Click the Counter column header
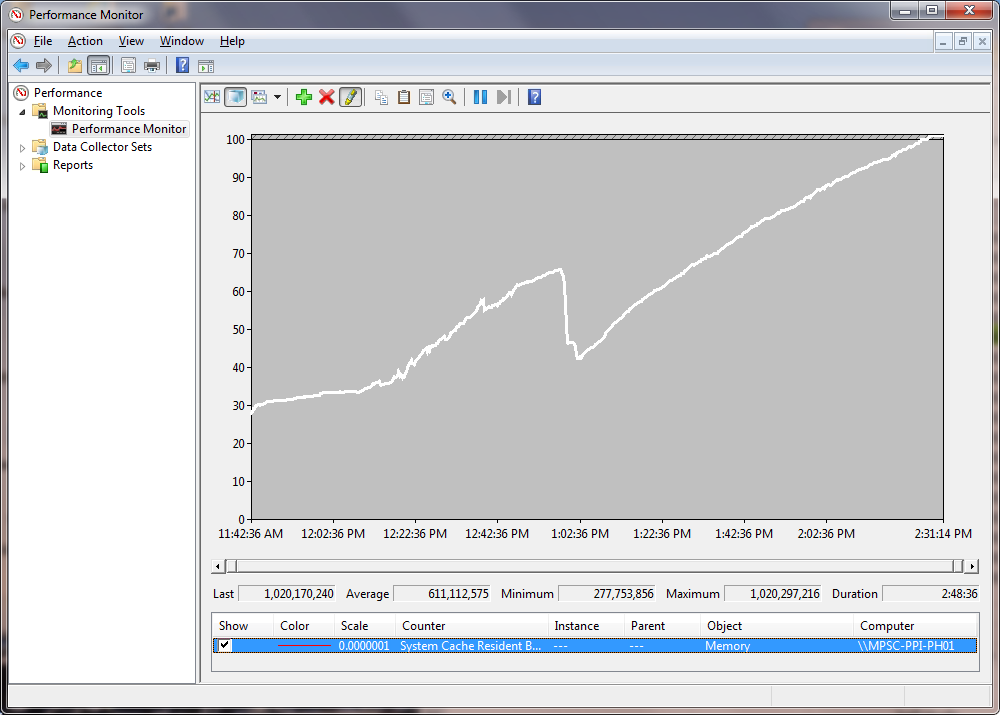 (470, 626)
